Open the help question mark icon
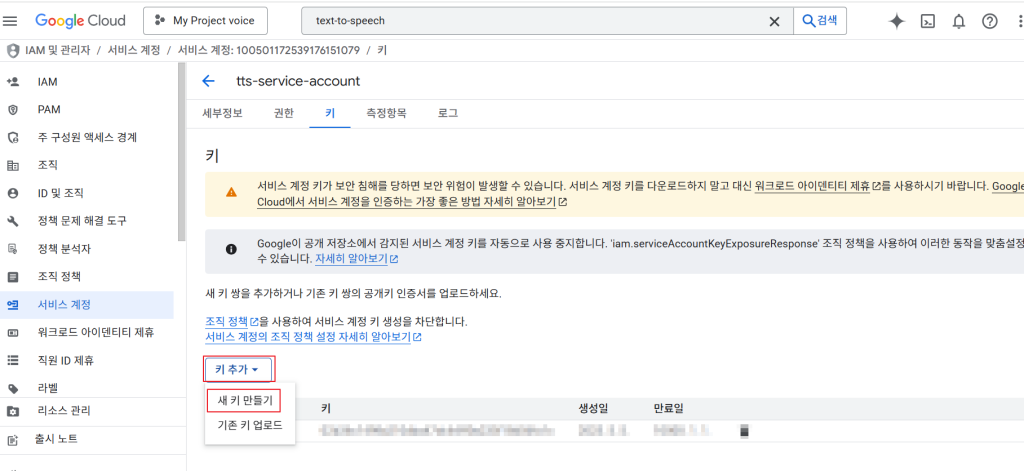This screenshot has width=1024, height=471. click(x=990, y=21)
